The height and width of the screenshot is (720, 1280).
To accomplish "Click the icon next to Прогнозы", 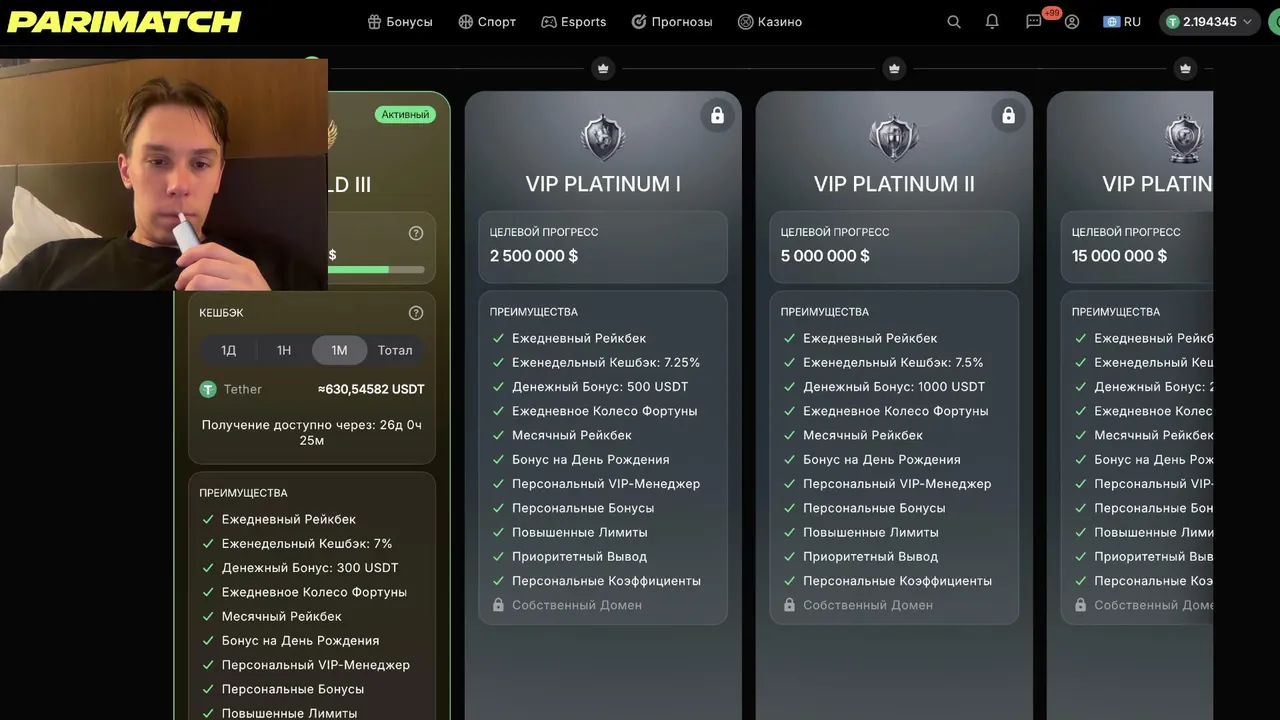I will pos(639,22).
